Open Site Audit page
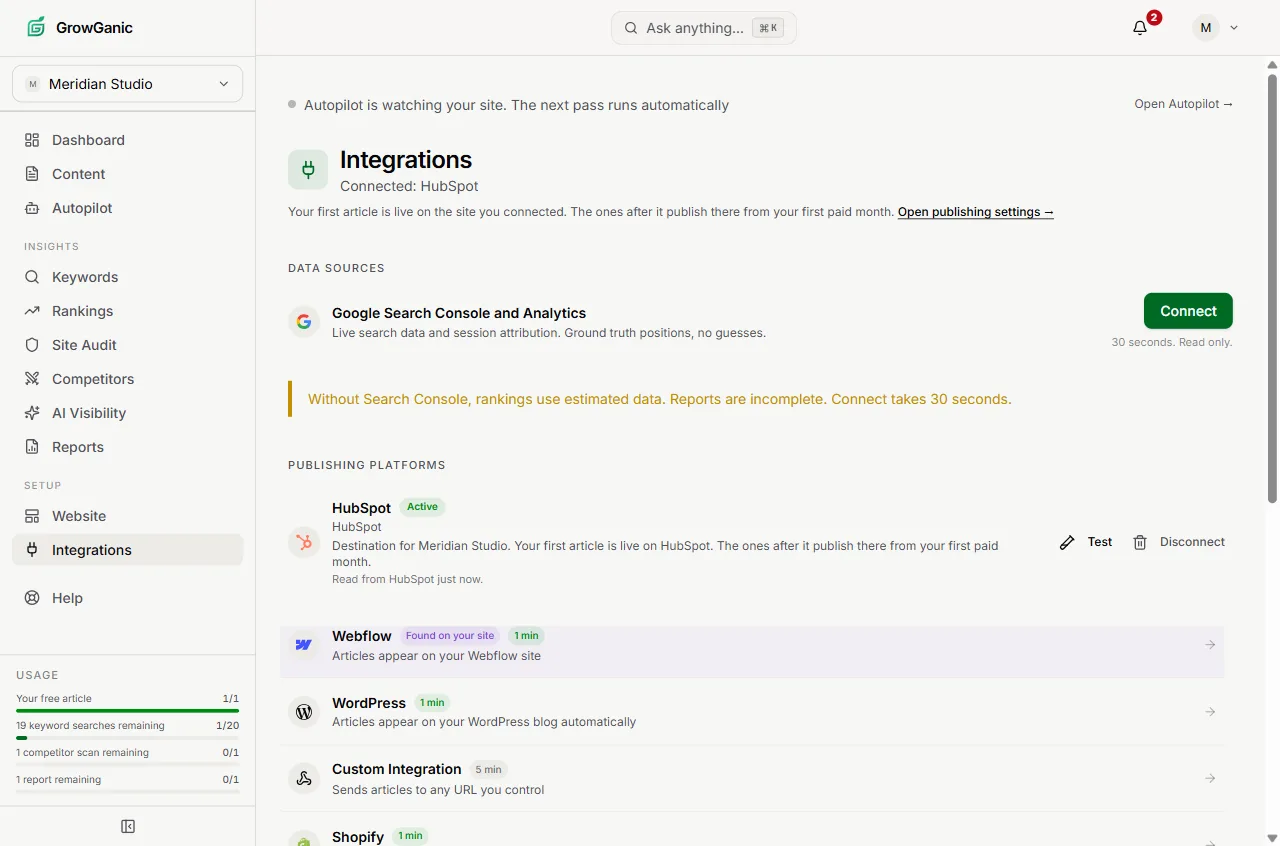 (127, 345)
